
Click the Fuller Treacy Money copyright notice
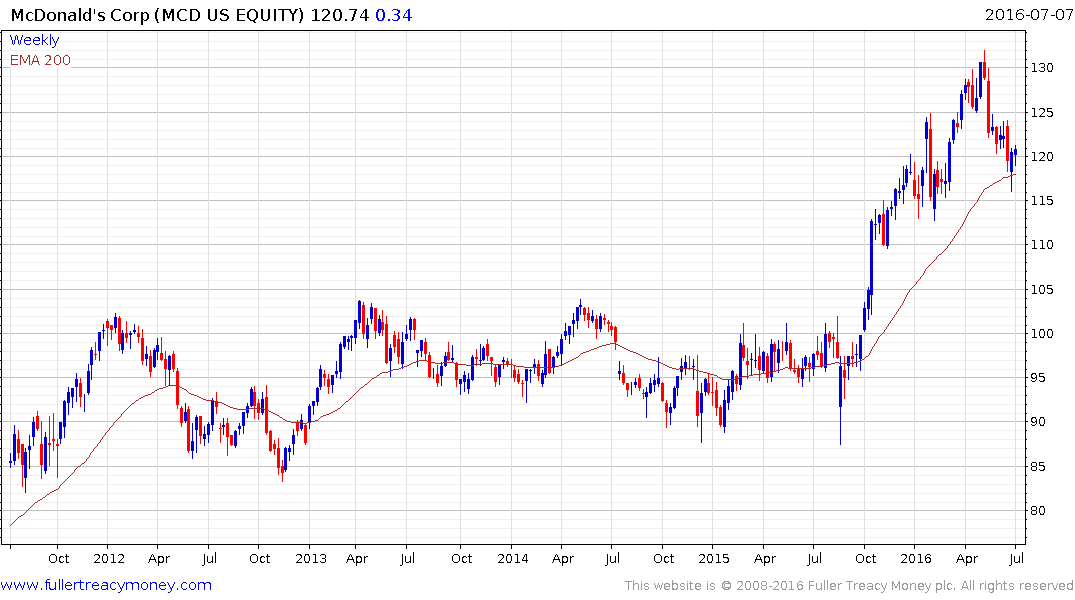[x=849, y=586]
